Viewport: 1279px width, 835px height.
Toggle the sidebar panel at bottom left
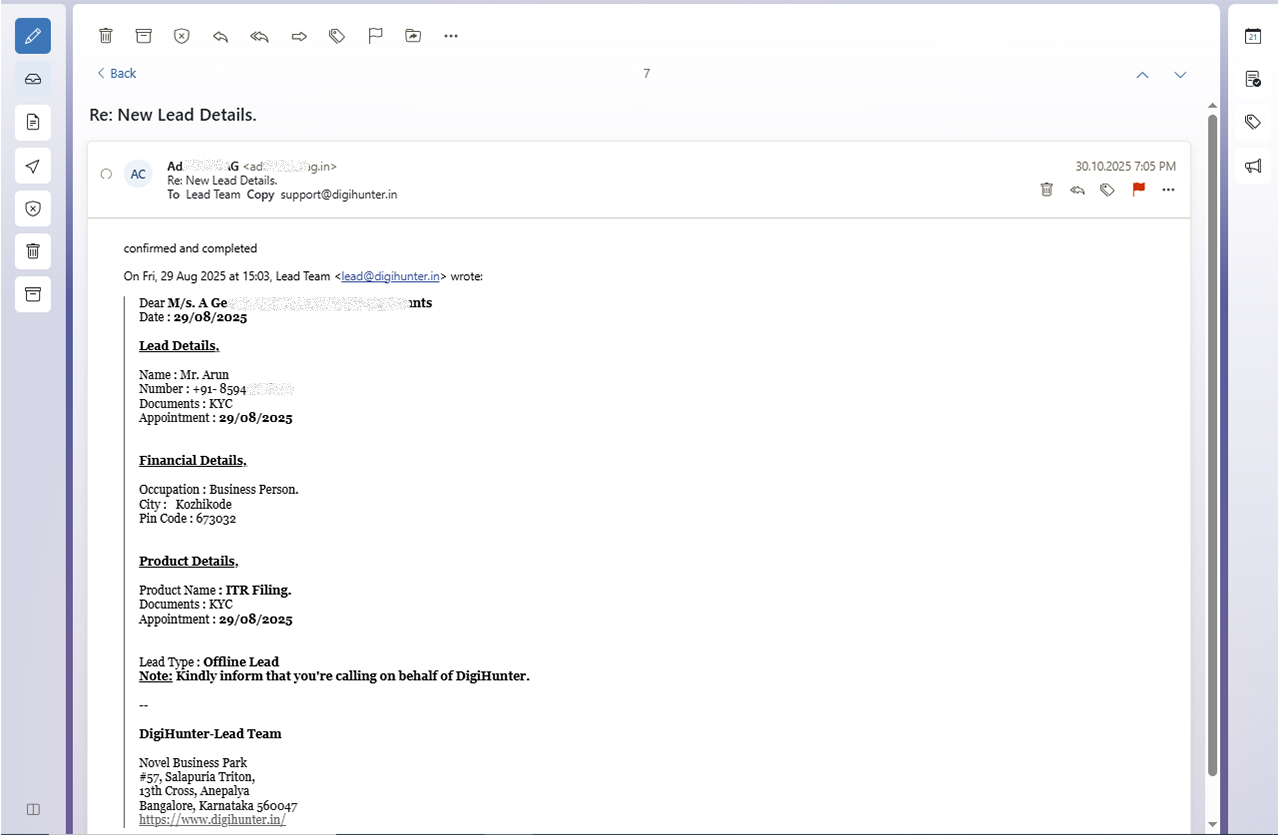(x=33, y=809)
